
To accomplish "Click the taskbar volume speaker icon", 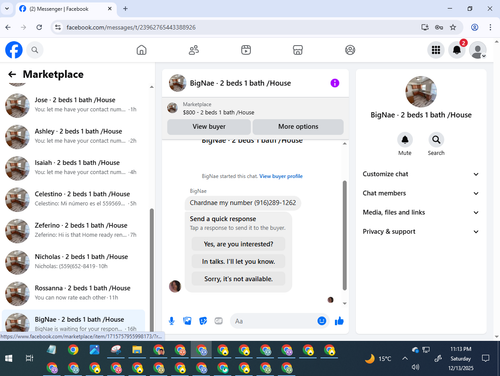I will click(x=415, y=367).
